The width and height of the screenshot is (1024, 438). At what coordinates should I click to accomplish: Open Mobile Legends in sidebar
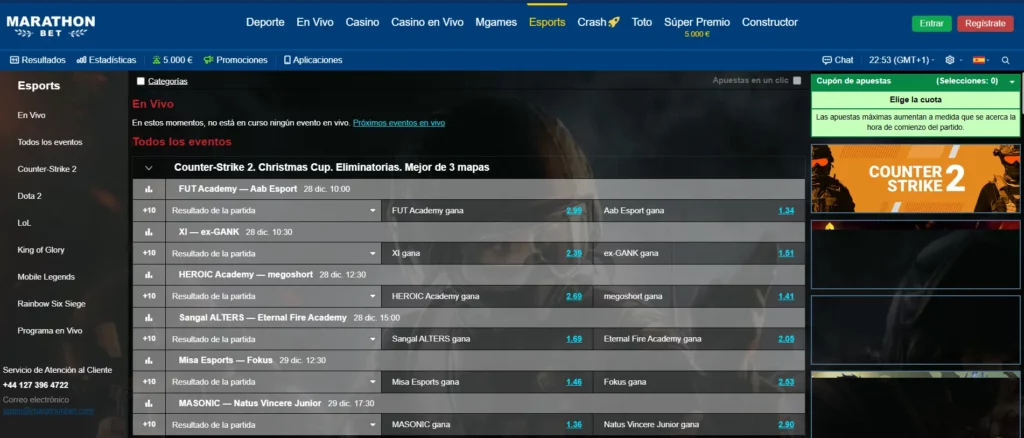(x=46, y=277)
